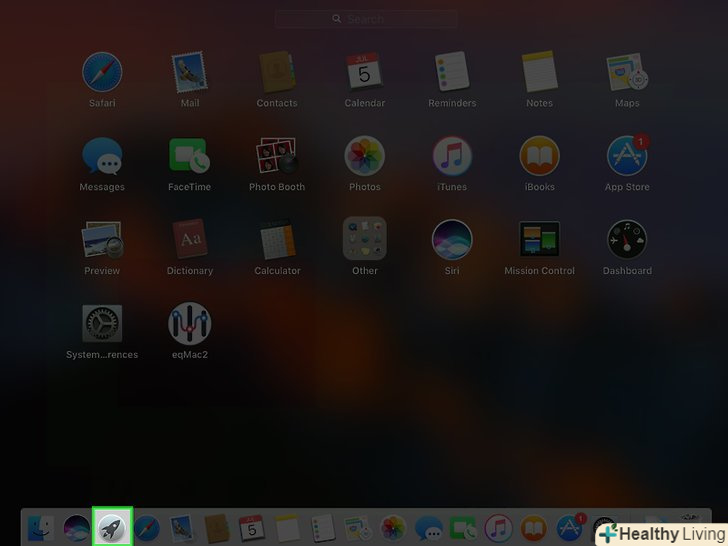Open the Photos app in Launchpad
The image size is (728, 546).
pos(364,156)
